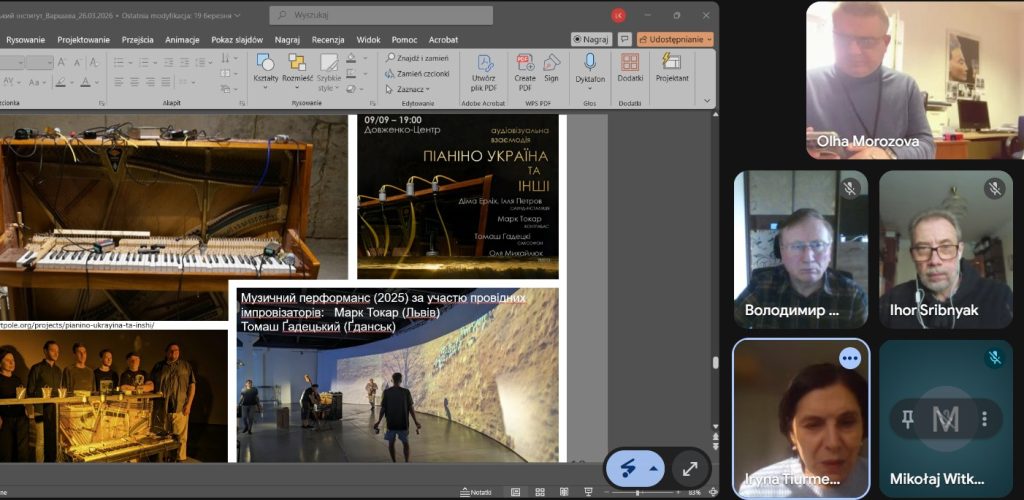Viewport: 1024px width, 500px height.
Task: Click the zoom slider in status bar
Action: [638, 492]
